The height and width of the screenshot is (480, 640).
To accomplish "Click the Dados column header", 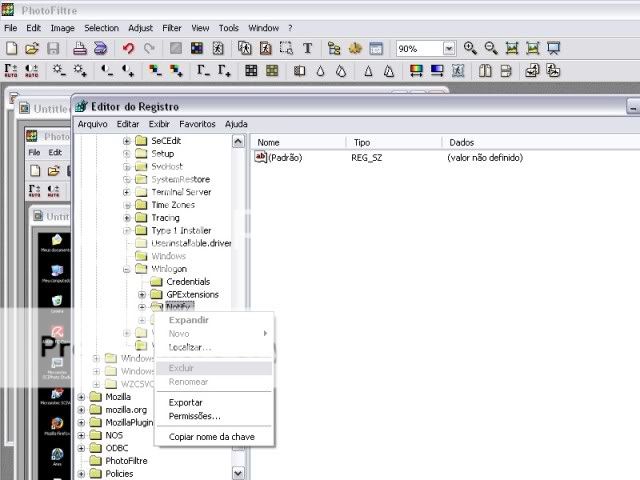I will (x=541, y=142).
